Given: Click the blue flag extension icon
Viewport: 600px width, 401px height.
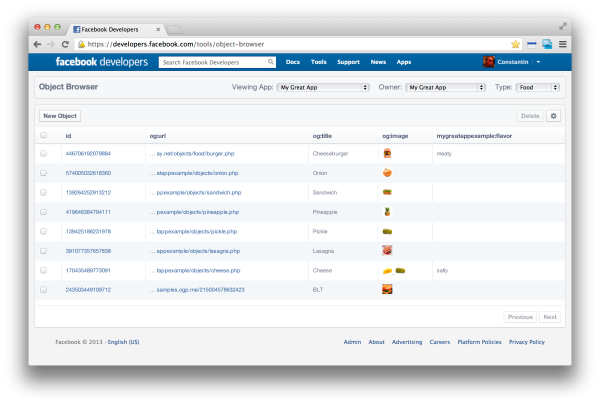Looking at the screenshot, I should (532, 44).
